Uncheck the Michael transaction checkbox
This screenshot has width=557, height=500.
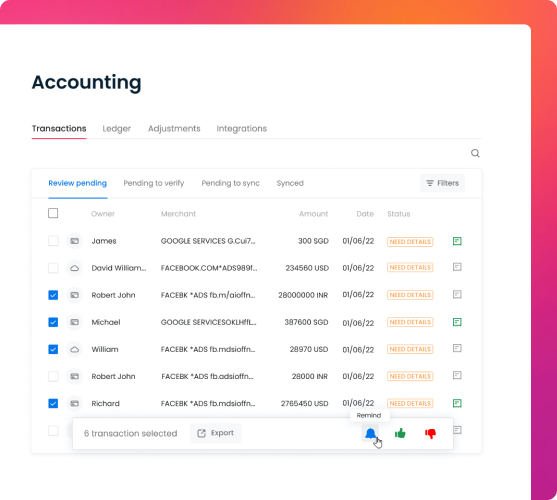click(x=53, y=322)
